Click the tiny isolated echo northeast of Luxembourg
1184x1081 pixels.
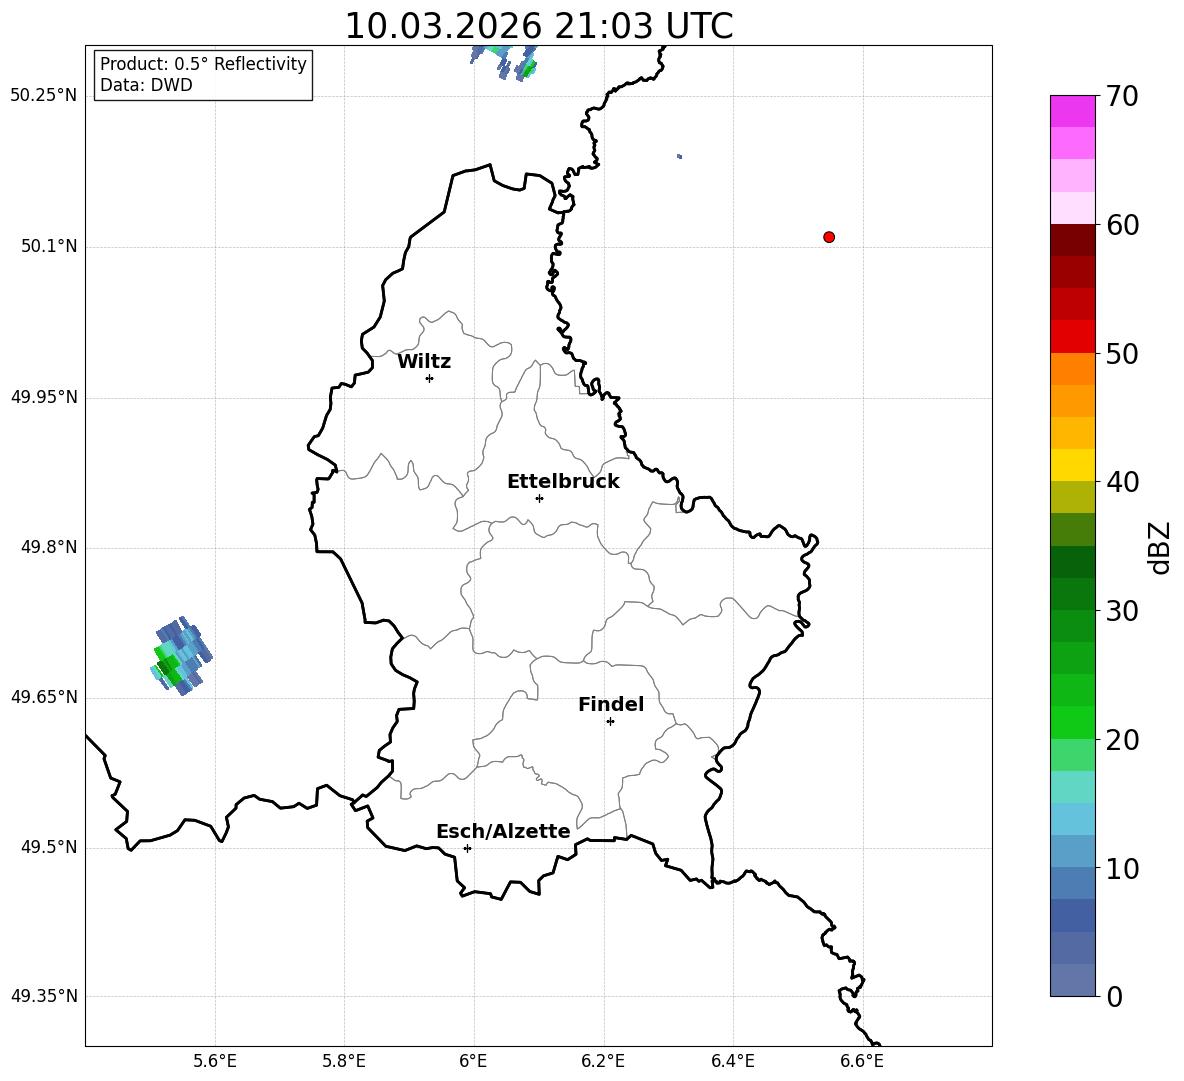(x=680, y=156)
